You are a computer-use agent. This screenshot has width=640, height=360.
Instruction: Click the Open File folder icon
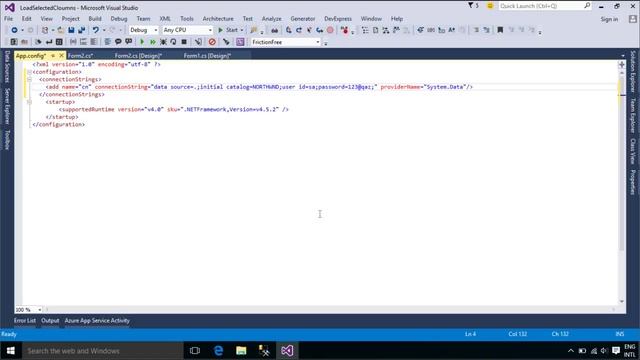(x=60, y=30)
